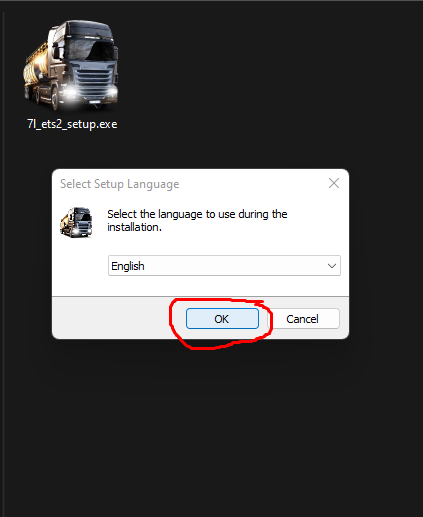Close the Select Setup Language dialog
Image resolution: width=423 pixels, height=517 pixels.
coord(334,183)
